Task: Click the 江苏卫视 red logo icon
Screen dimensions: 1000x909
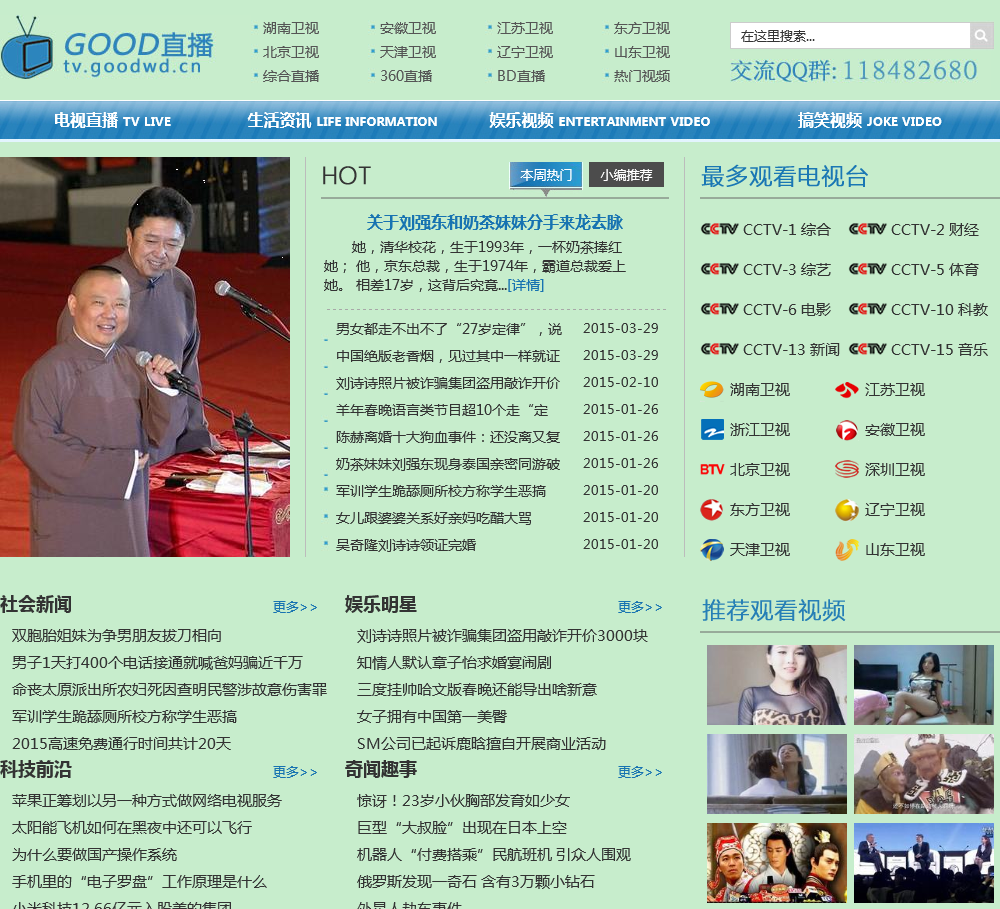Action: [x=847, y=389]
